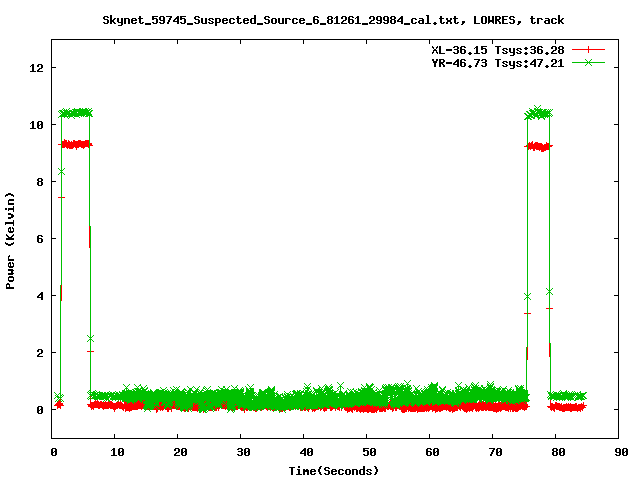
Task: Click the first red calibration plateau near 9 Kelvin
Action: [76, 144]
